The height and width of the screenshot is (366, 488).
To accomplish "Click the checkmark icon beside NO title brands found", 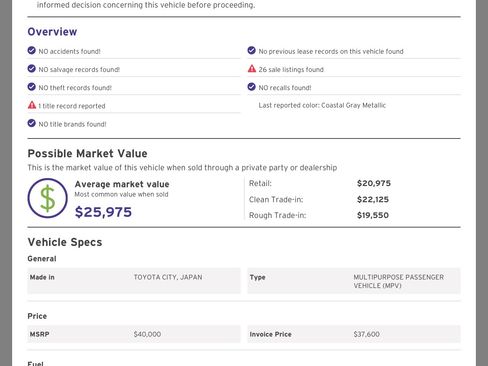I will pos(32,123).
